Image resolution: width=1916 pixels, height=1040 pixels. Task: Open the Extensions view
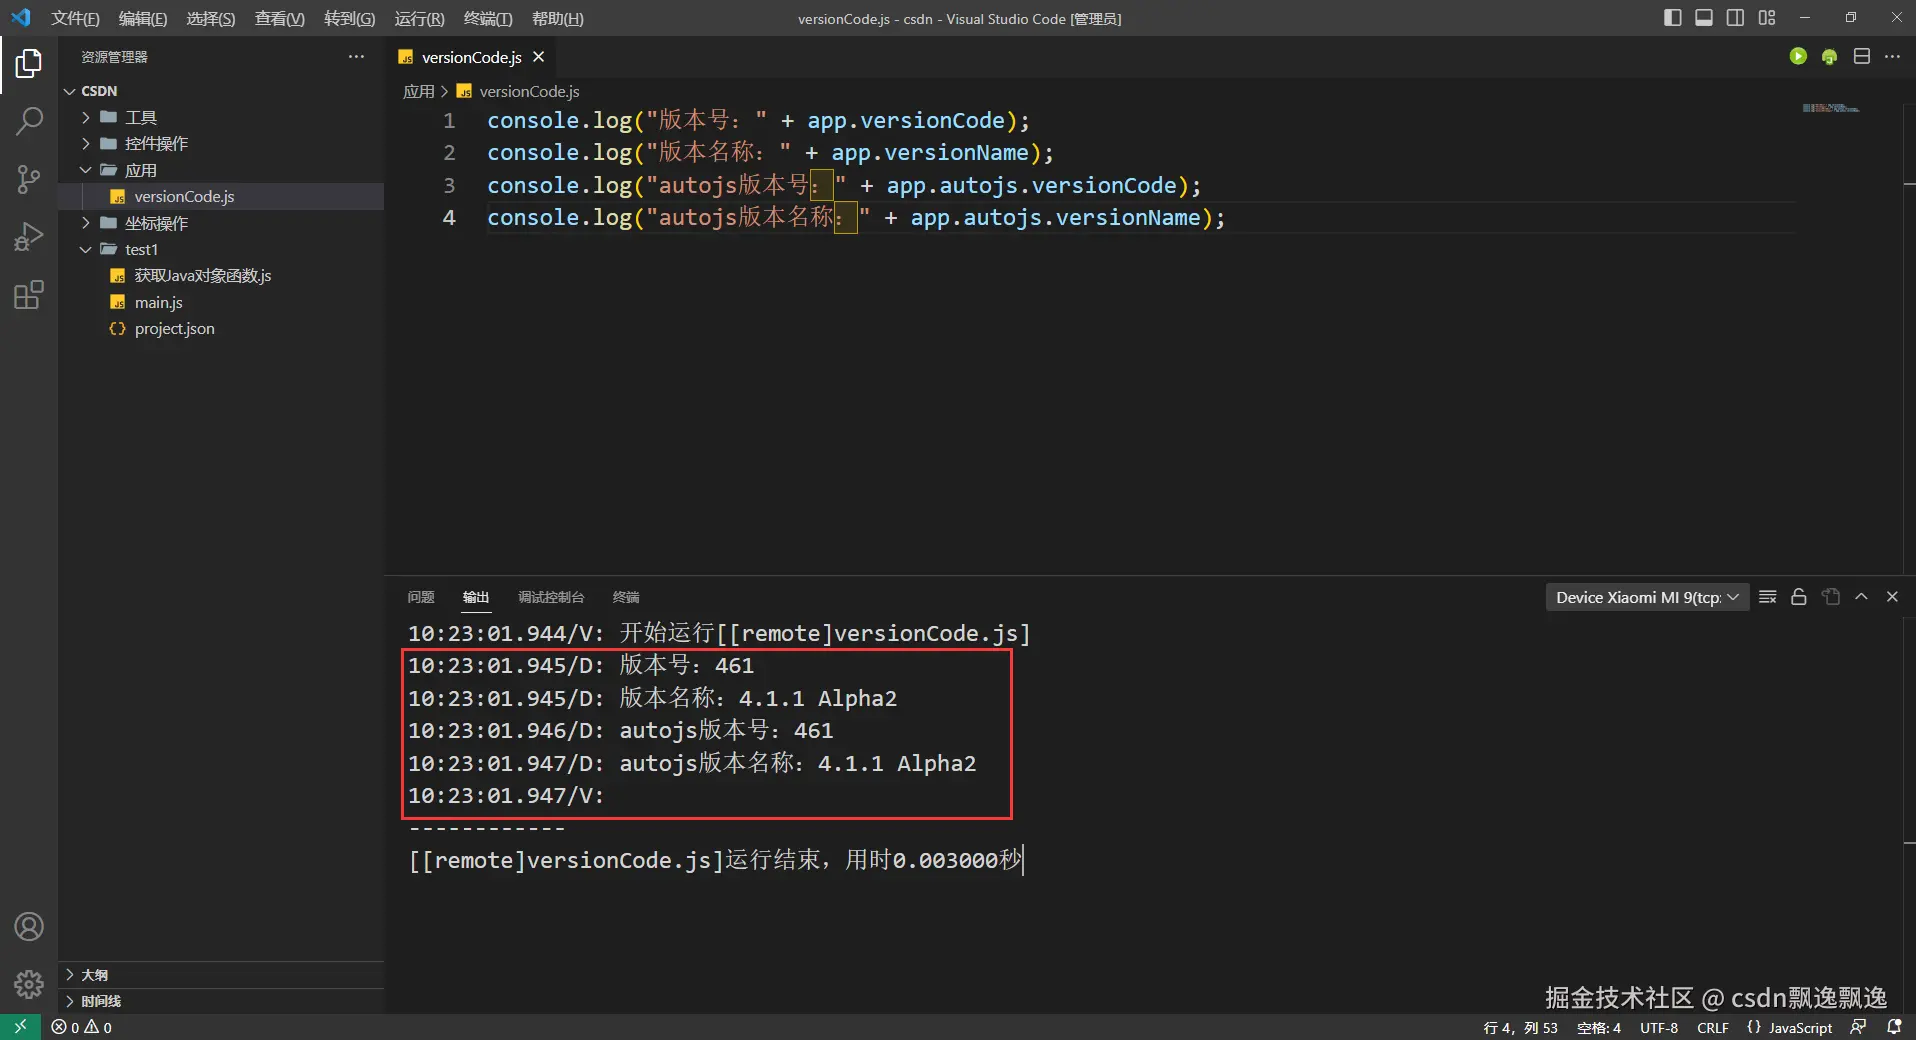pyautogui.click(x=29, y=295)
